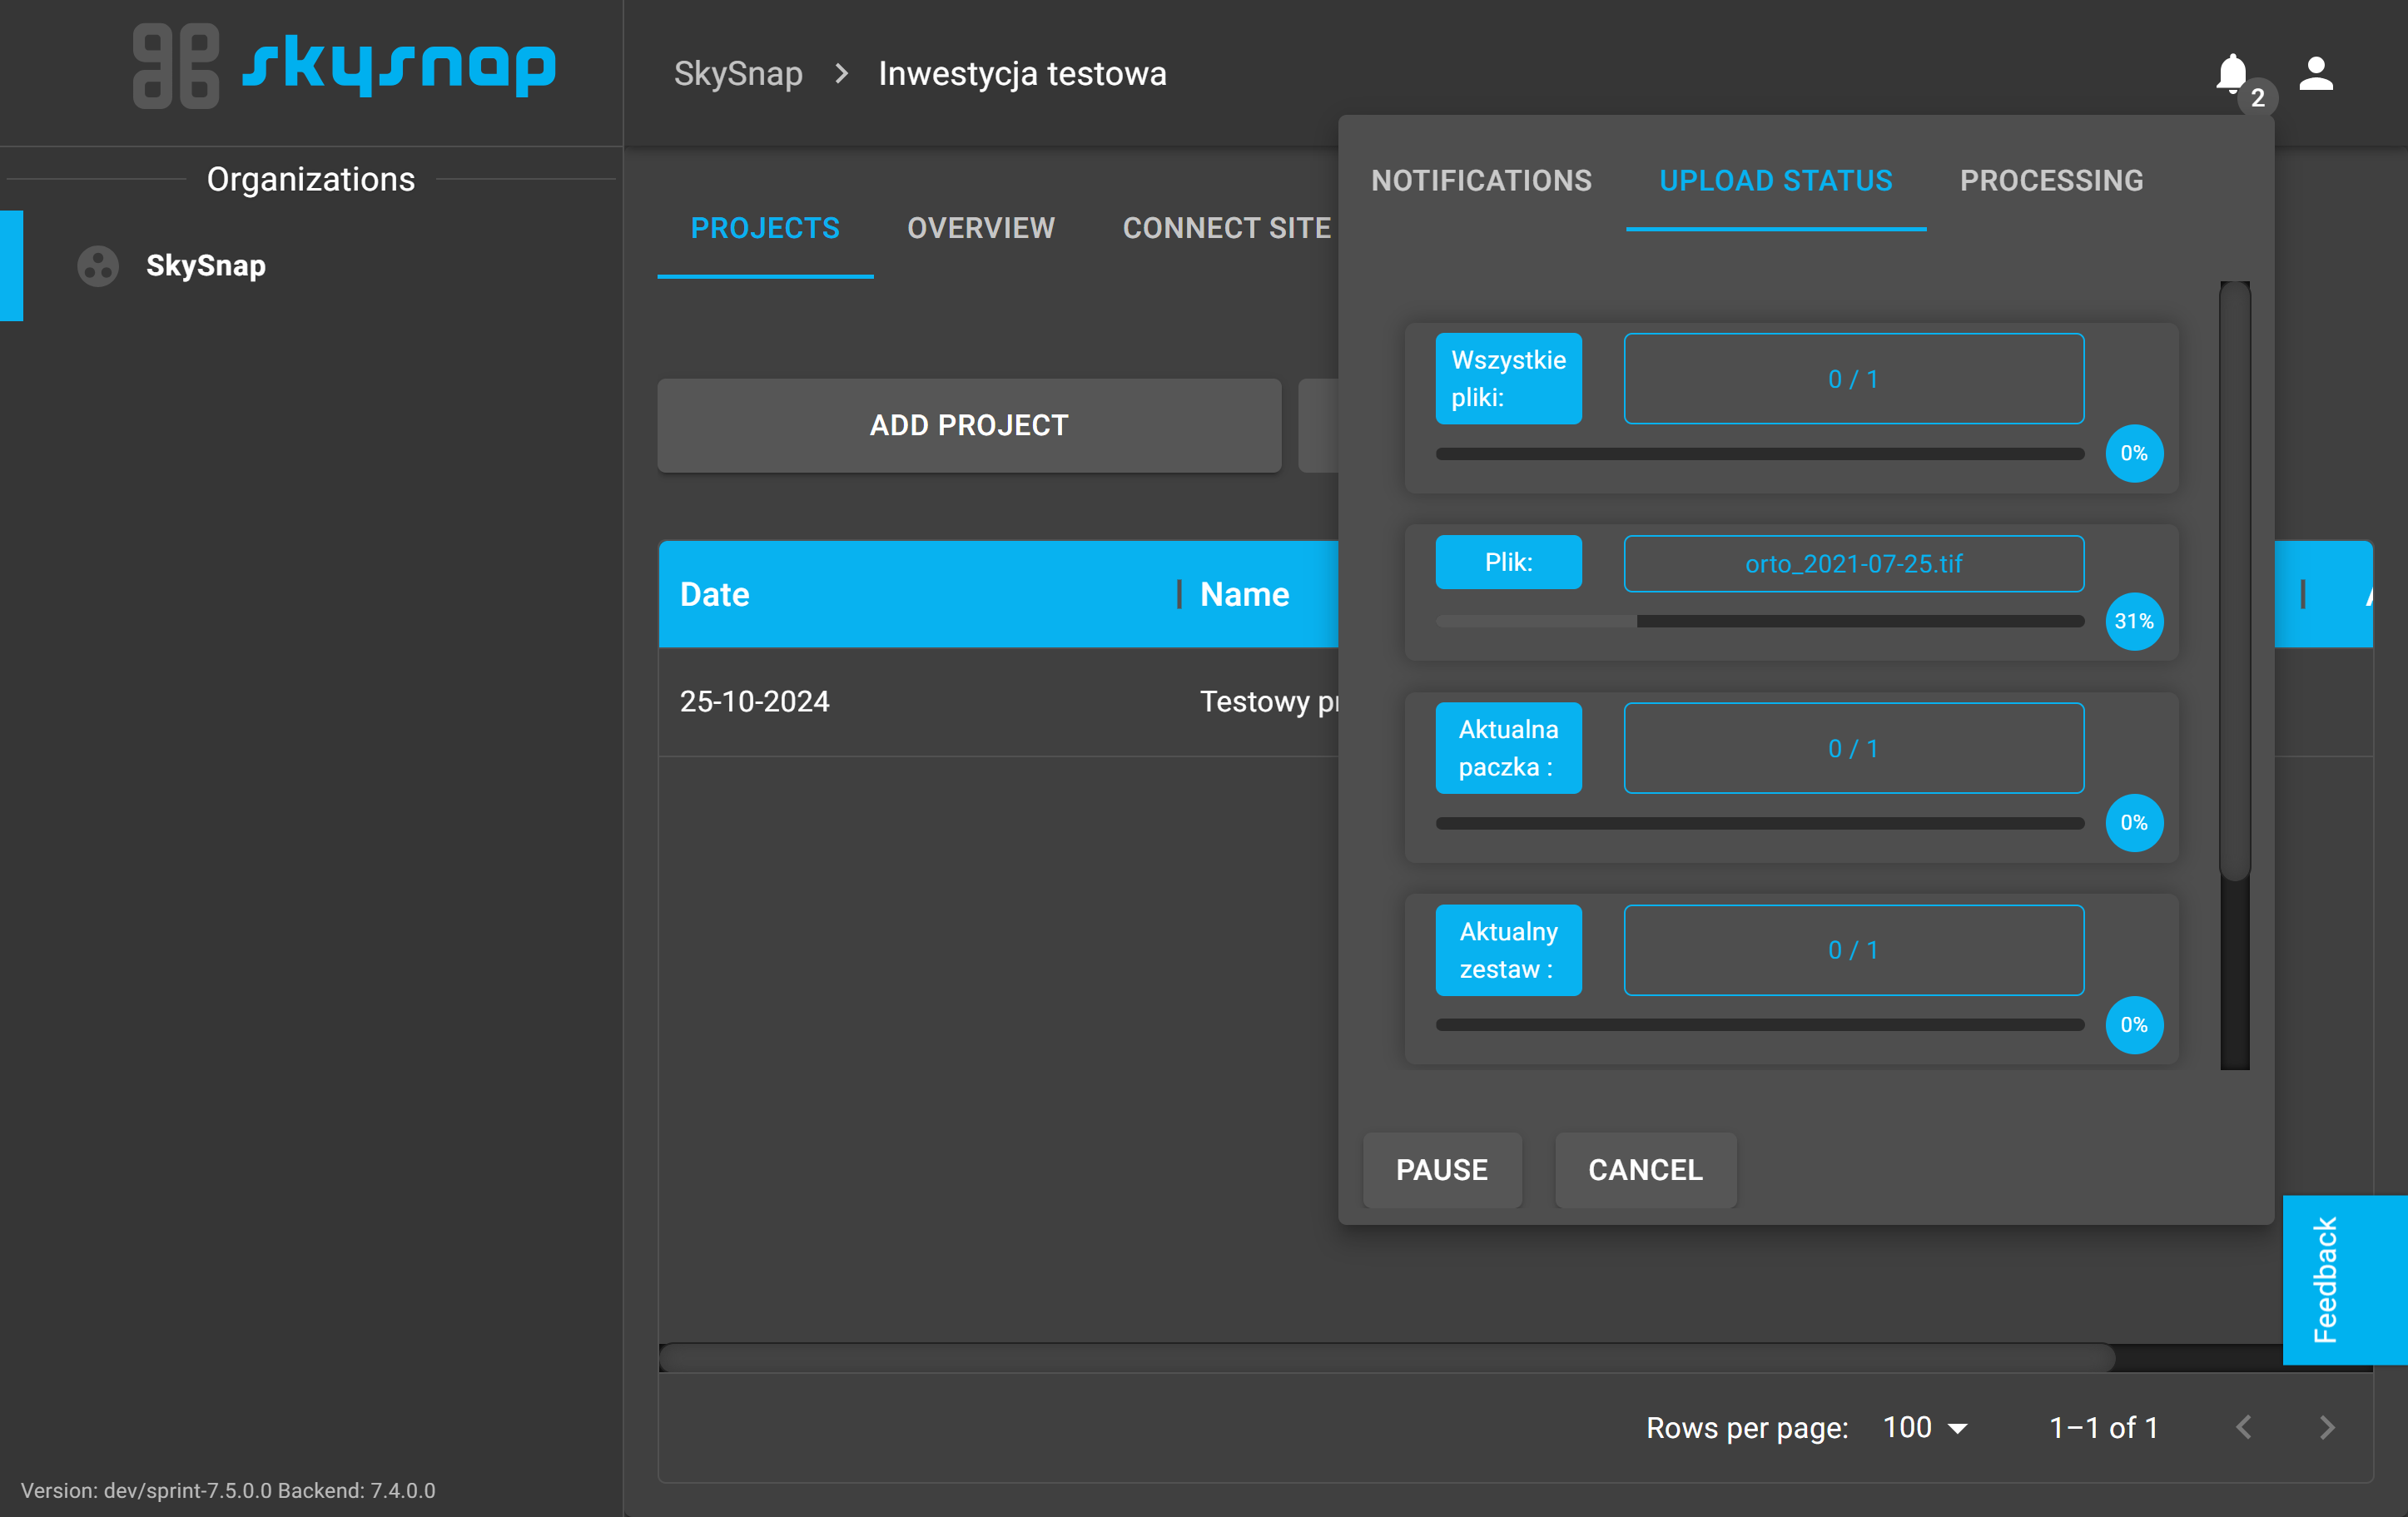The height and width of the screenshot is (1517, 2408).
Task: Pause the upload
Action: tap(1442, 1170)
